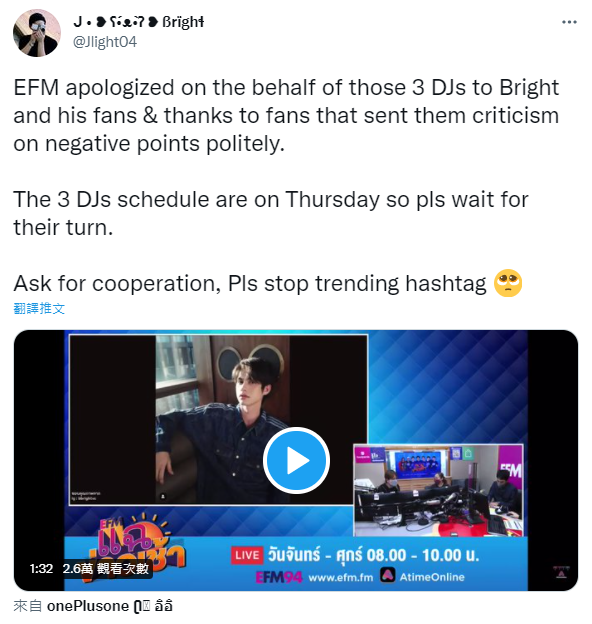Viewport: 592px width, 624px height.
Task: Play the embedded tweet video
Action: tap(296, 460)
